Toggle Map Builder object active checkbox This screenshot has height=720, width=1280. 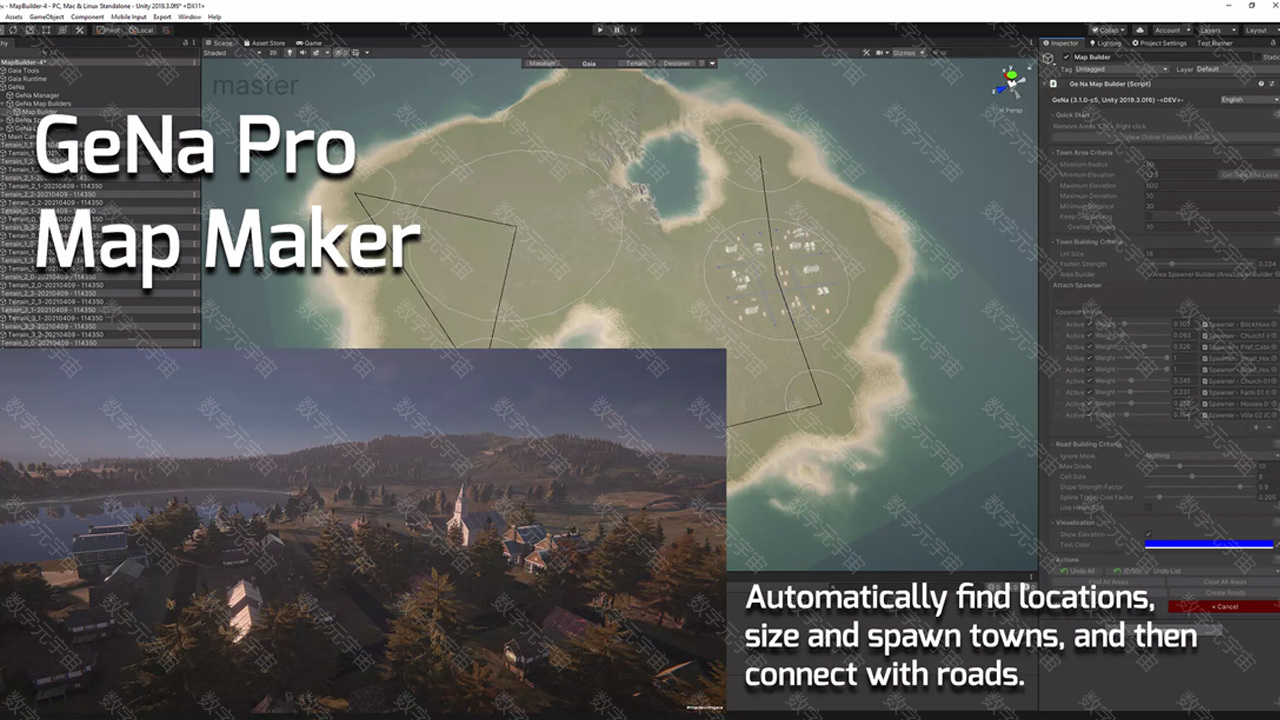click(1066, 57)
